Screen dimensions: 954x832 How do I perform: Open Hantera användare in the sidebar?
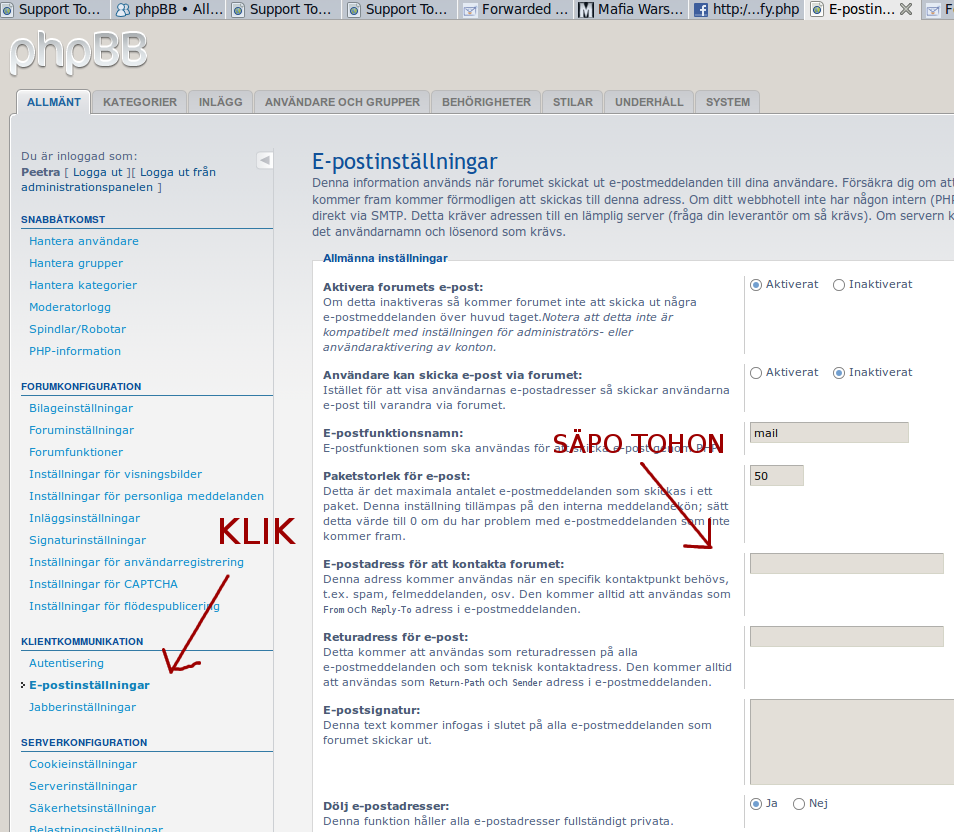[84, 241]
